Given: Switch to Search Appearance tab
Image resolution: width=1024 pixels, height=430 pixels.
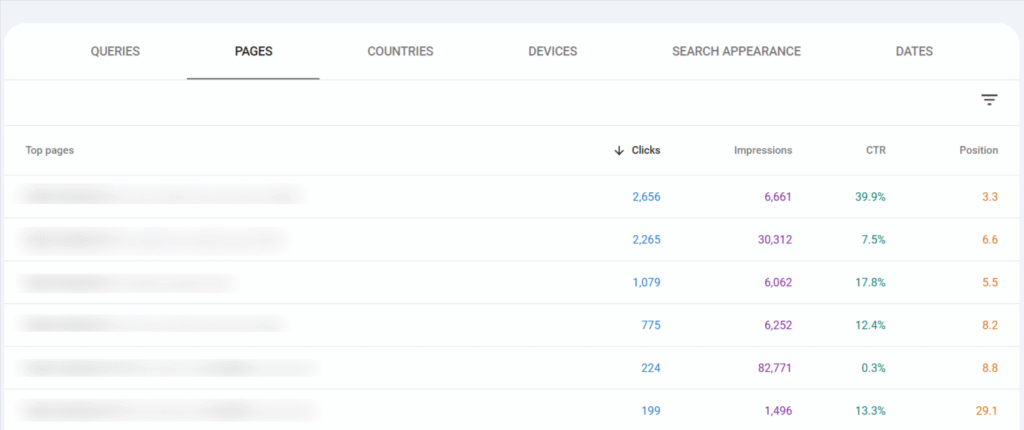Looking at the screenshot, I should [x=736, y=52].
